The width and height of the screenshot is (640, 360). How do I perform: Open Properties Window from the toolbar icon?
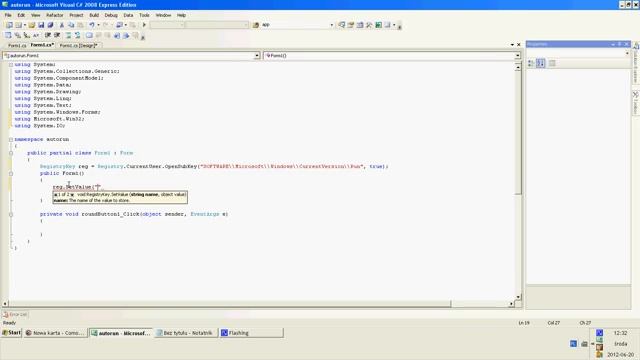351,25
